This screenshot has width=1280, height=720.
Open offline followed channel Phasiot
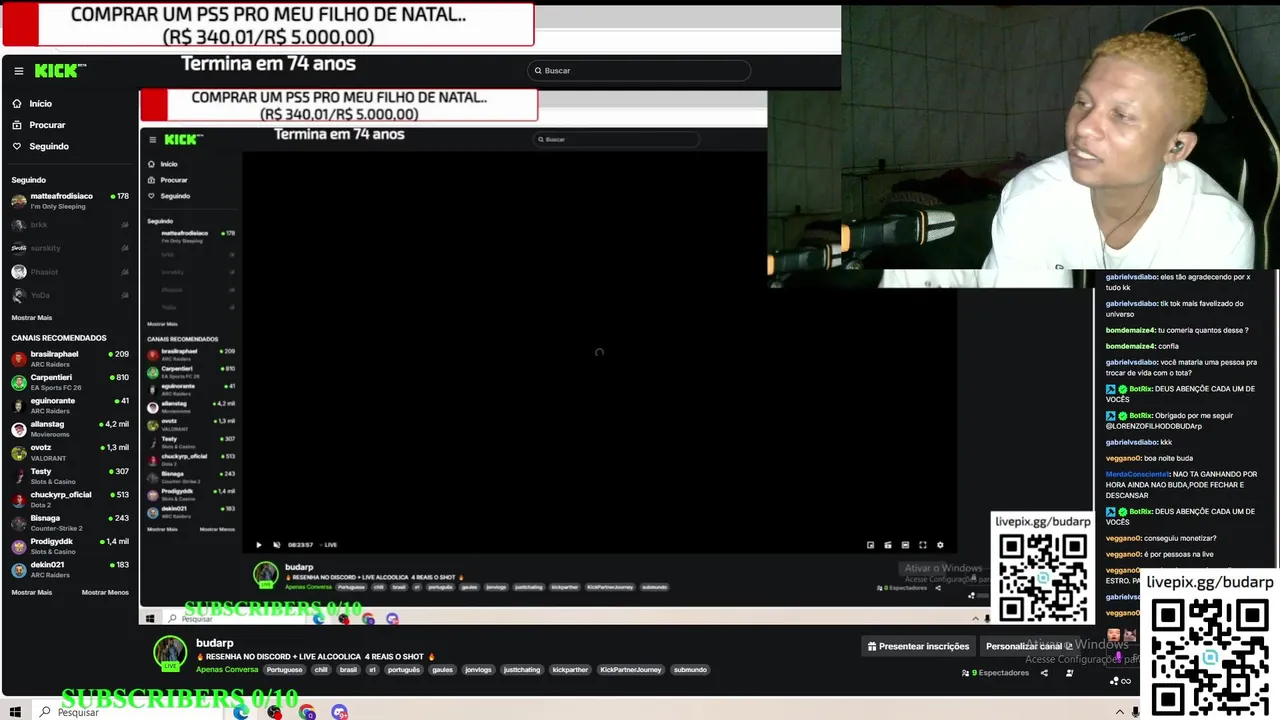(70, 272)
